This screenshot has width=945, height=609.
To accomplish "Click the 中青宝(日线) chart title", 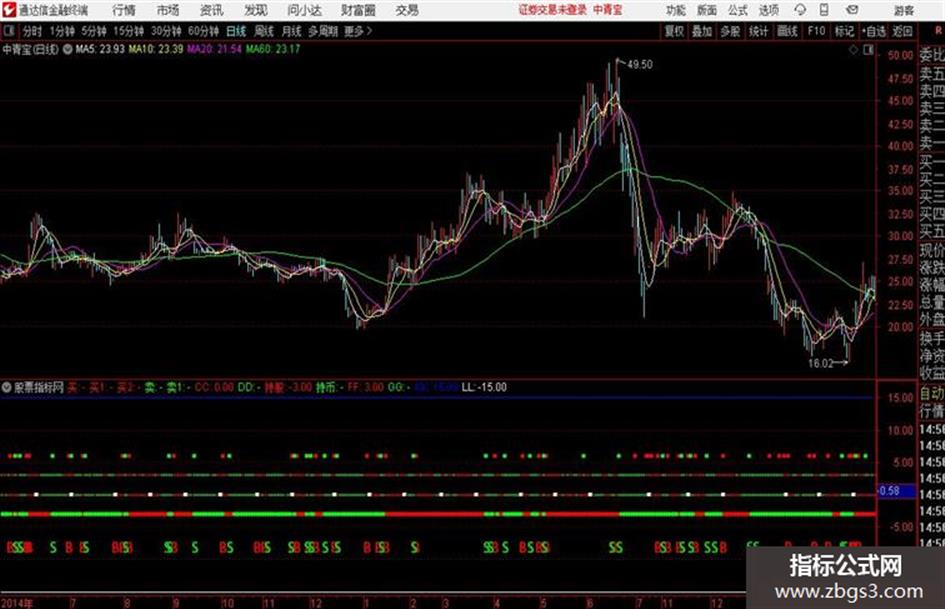I will pyautogui.click(x=30, y=49).
